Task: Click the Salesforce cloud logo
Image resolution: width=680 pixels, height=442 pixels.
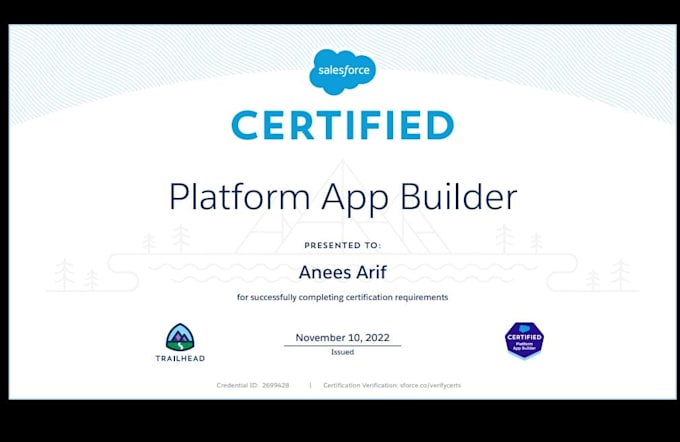Action: pos(342,72)
